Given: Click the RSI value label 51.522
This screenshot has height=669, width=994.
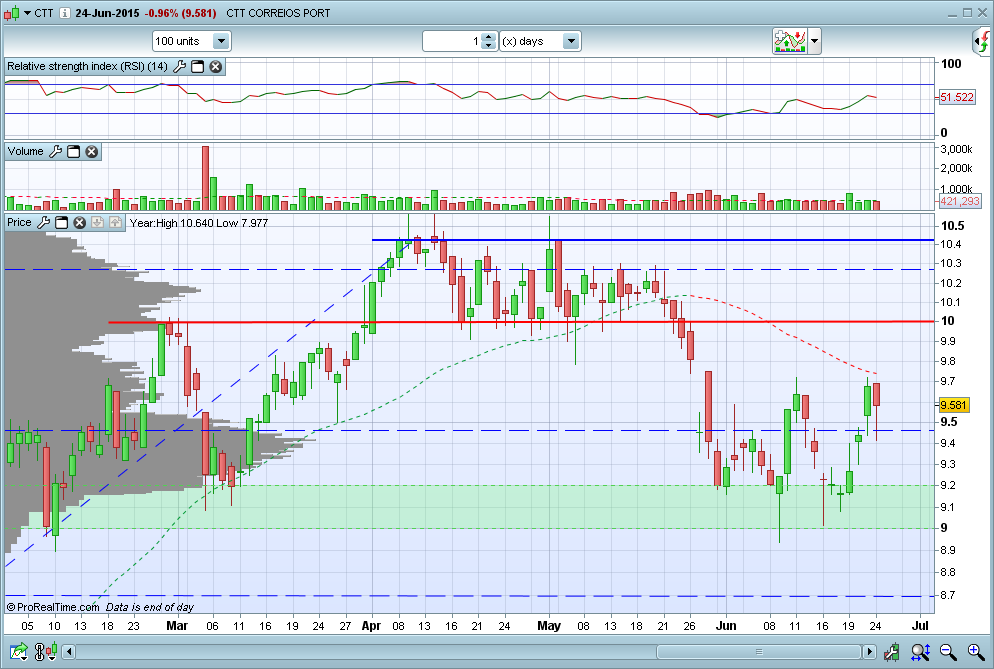Looking at the screenshot, I should coord(957,97).
